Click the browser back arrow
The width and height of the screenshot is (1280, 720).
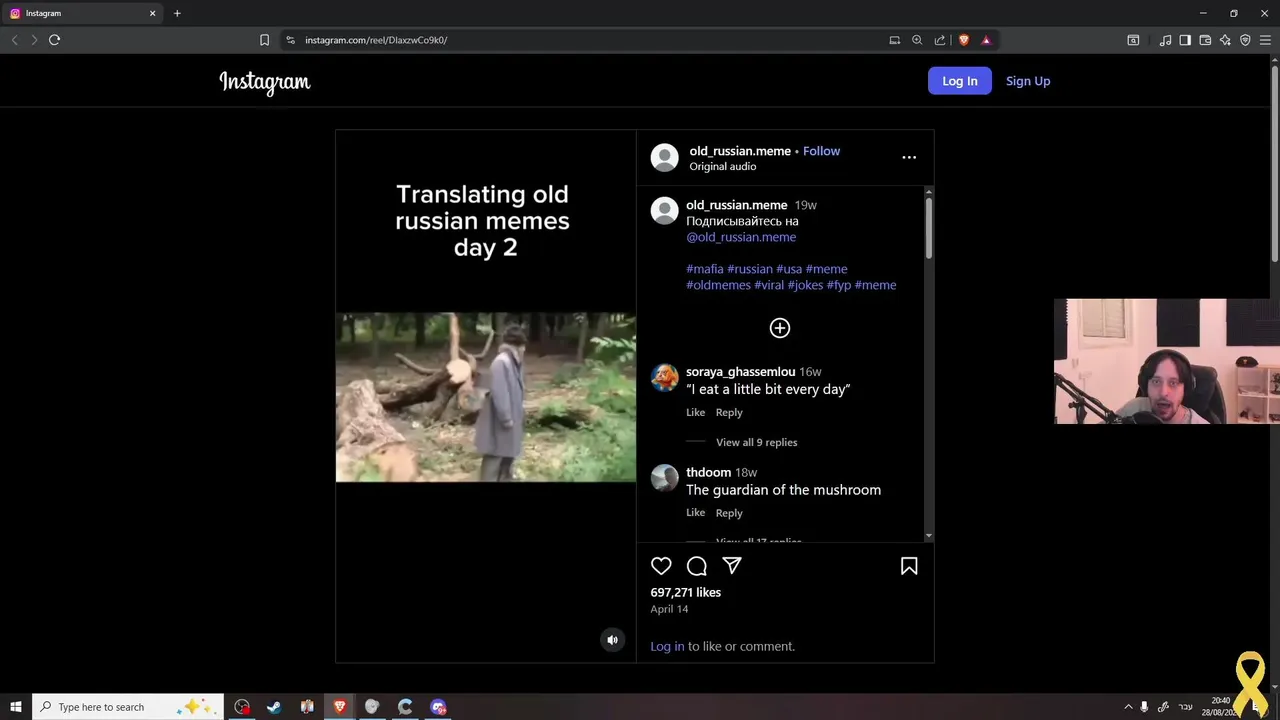point(14,40)
